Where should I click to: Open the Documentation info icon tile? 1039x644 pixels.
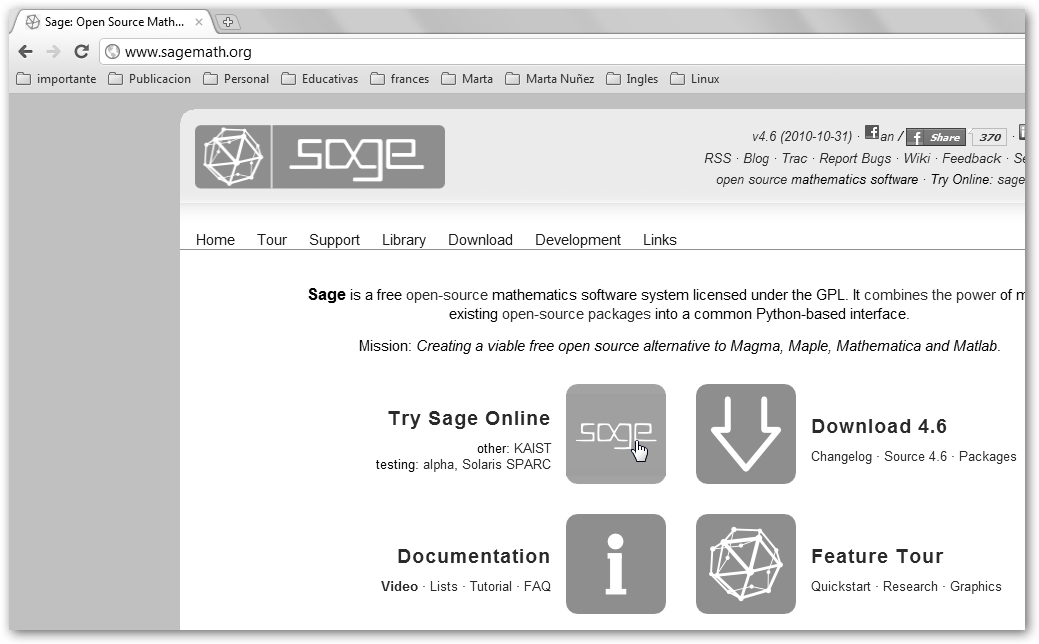tap(615, 564)
